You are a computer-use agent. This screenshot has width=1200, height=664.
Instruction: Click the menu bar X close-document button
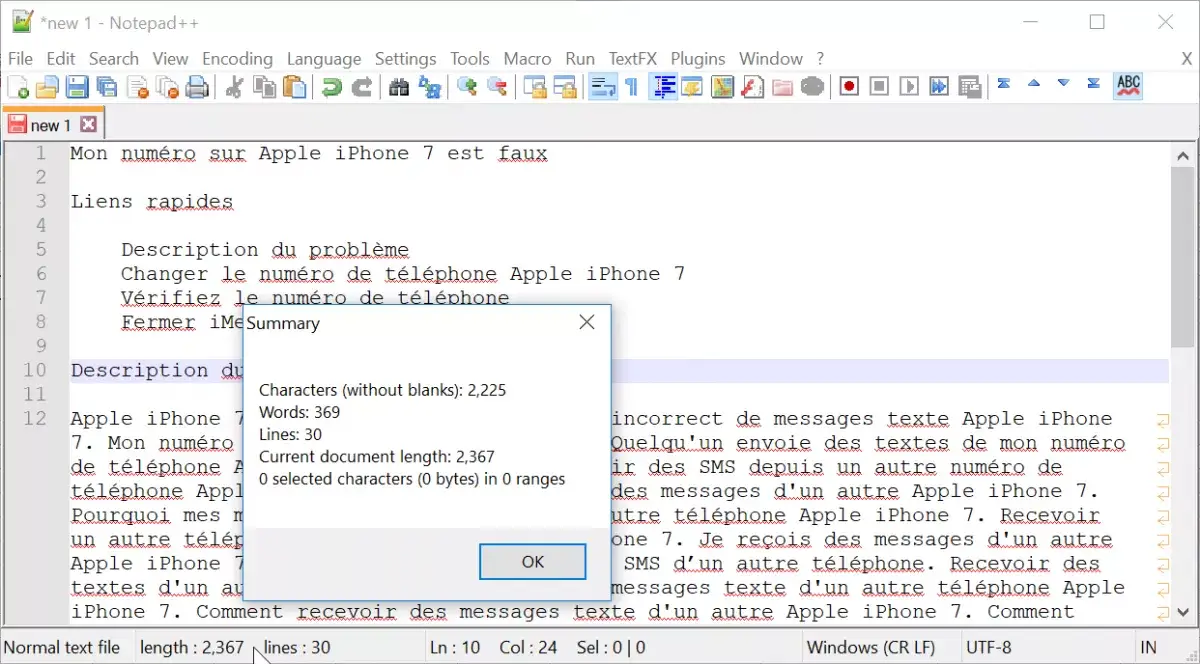(1187, 59)
